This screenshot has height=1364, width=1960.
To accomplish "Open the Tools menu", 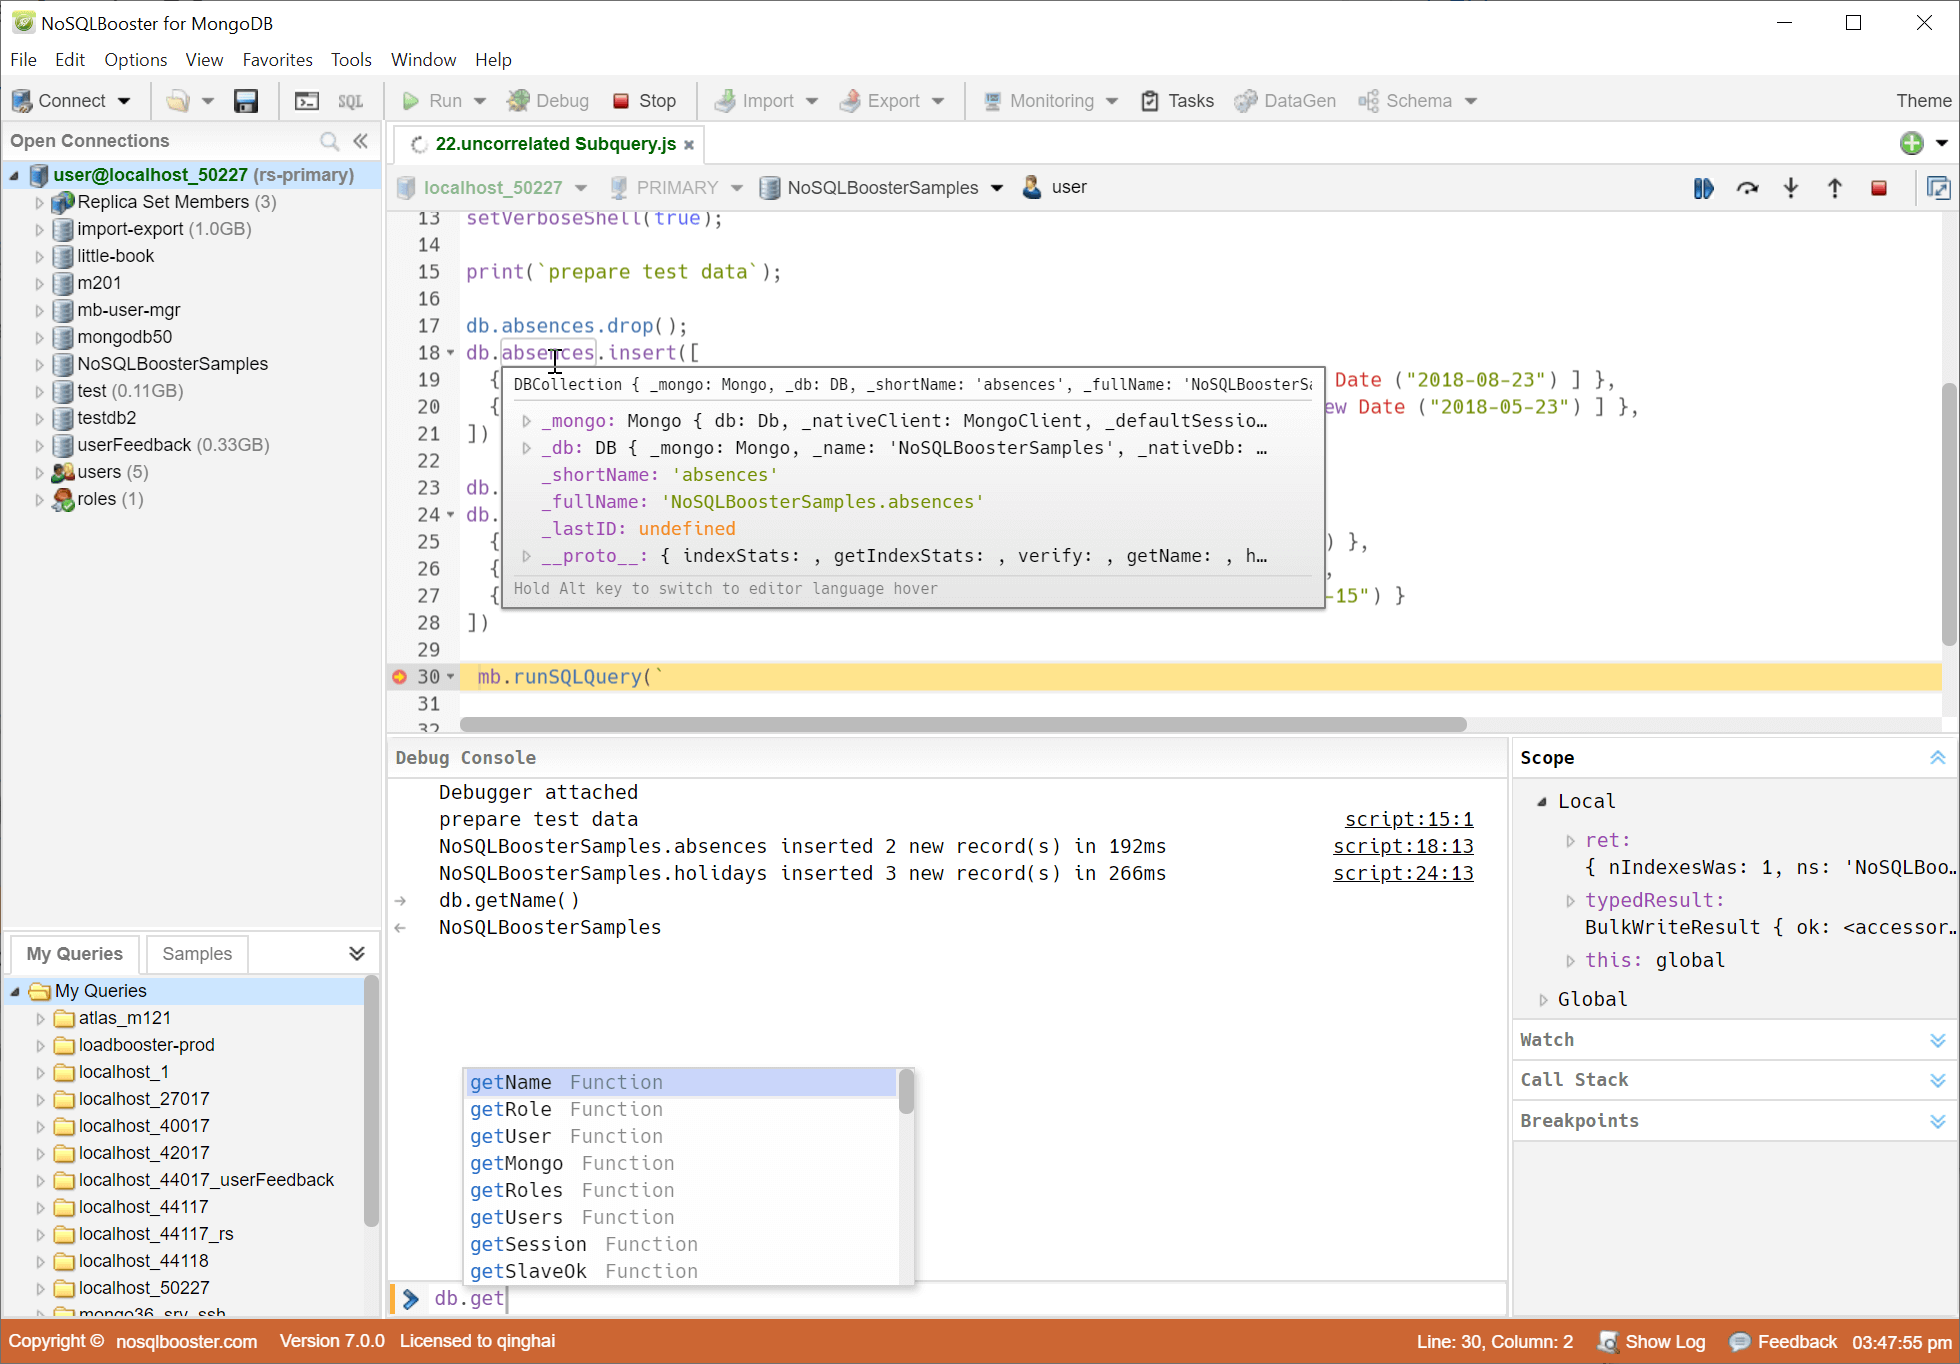I will [x=351, y=60].
